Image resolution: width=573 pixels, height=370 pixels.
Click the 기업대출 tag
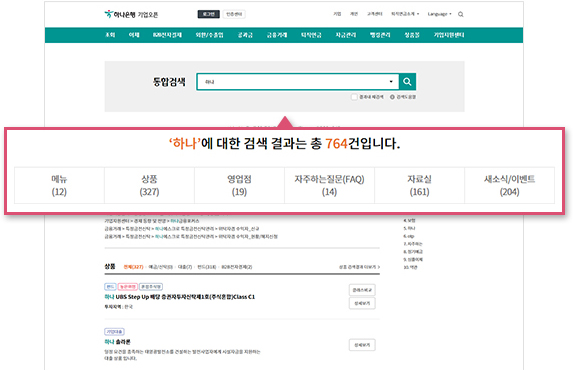coord(114,332)
